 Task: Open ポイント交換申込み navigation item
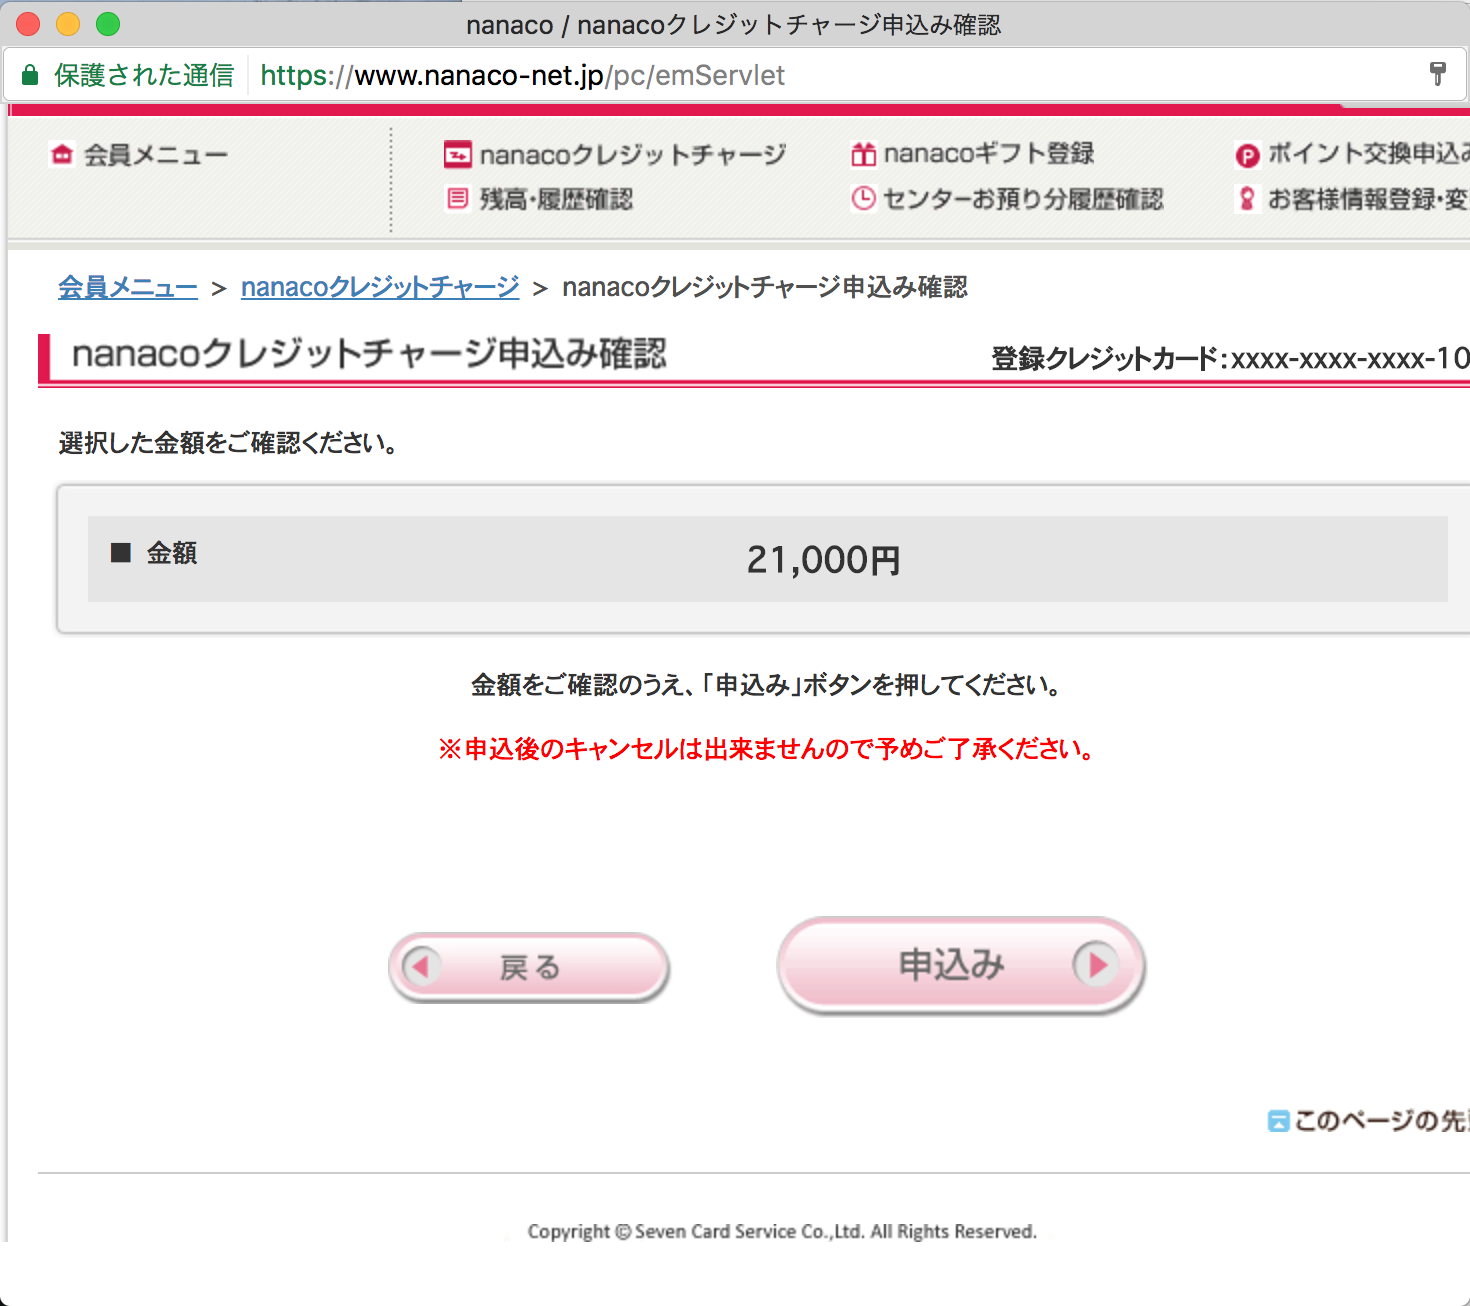click(1368, 153)
